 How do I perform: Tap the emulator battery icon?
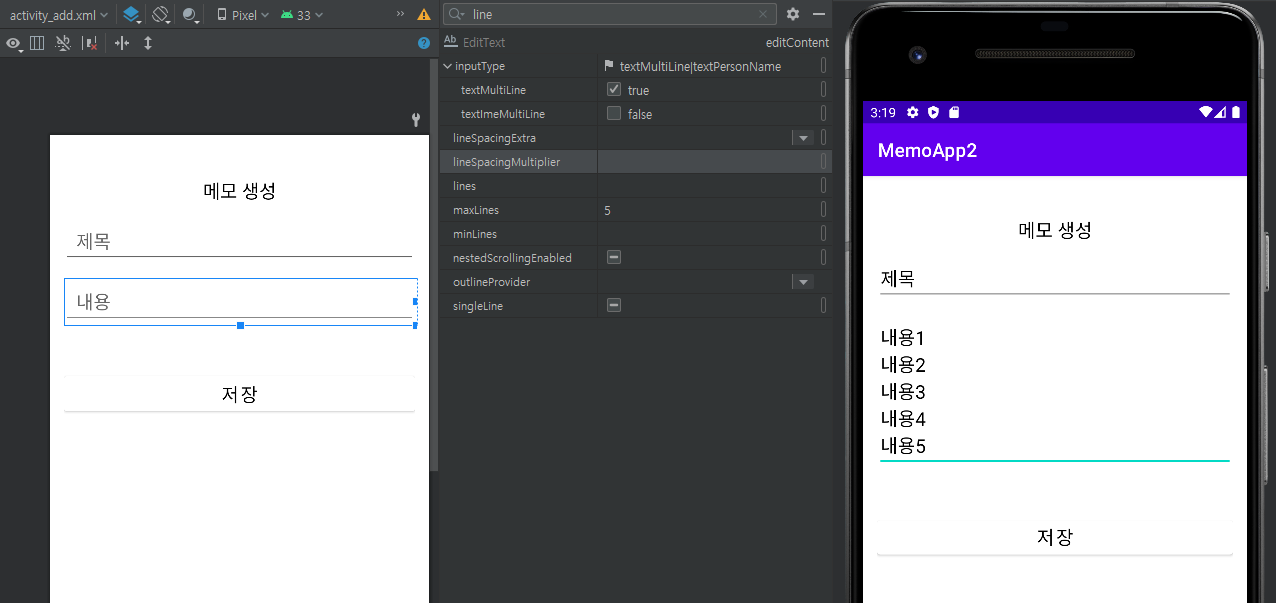point(1236,112)
